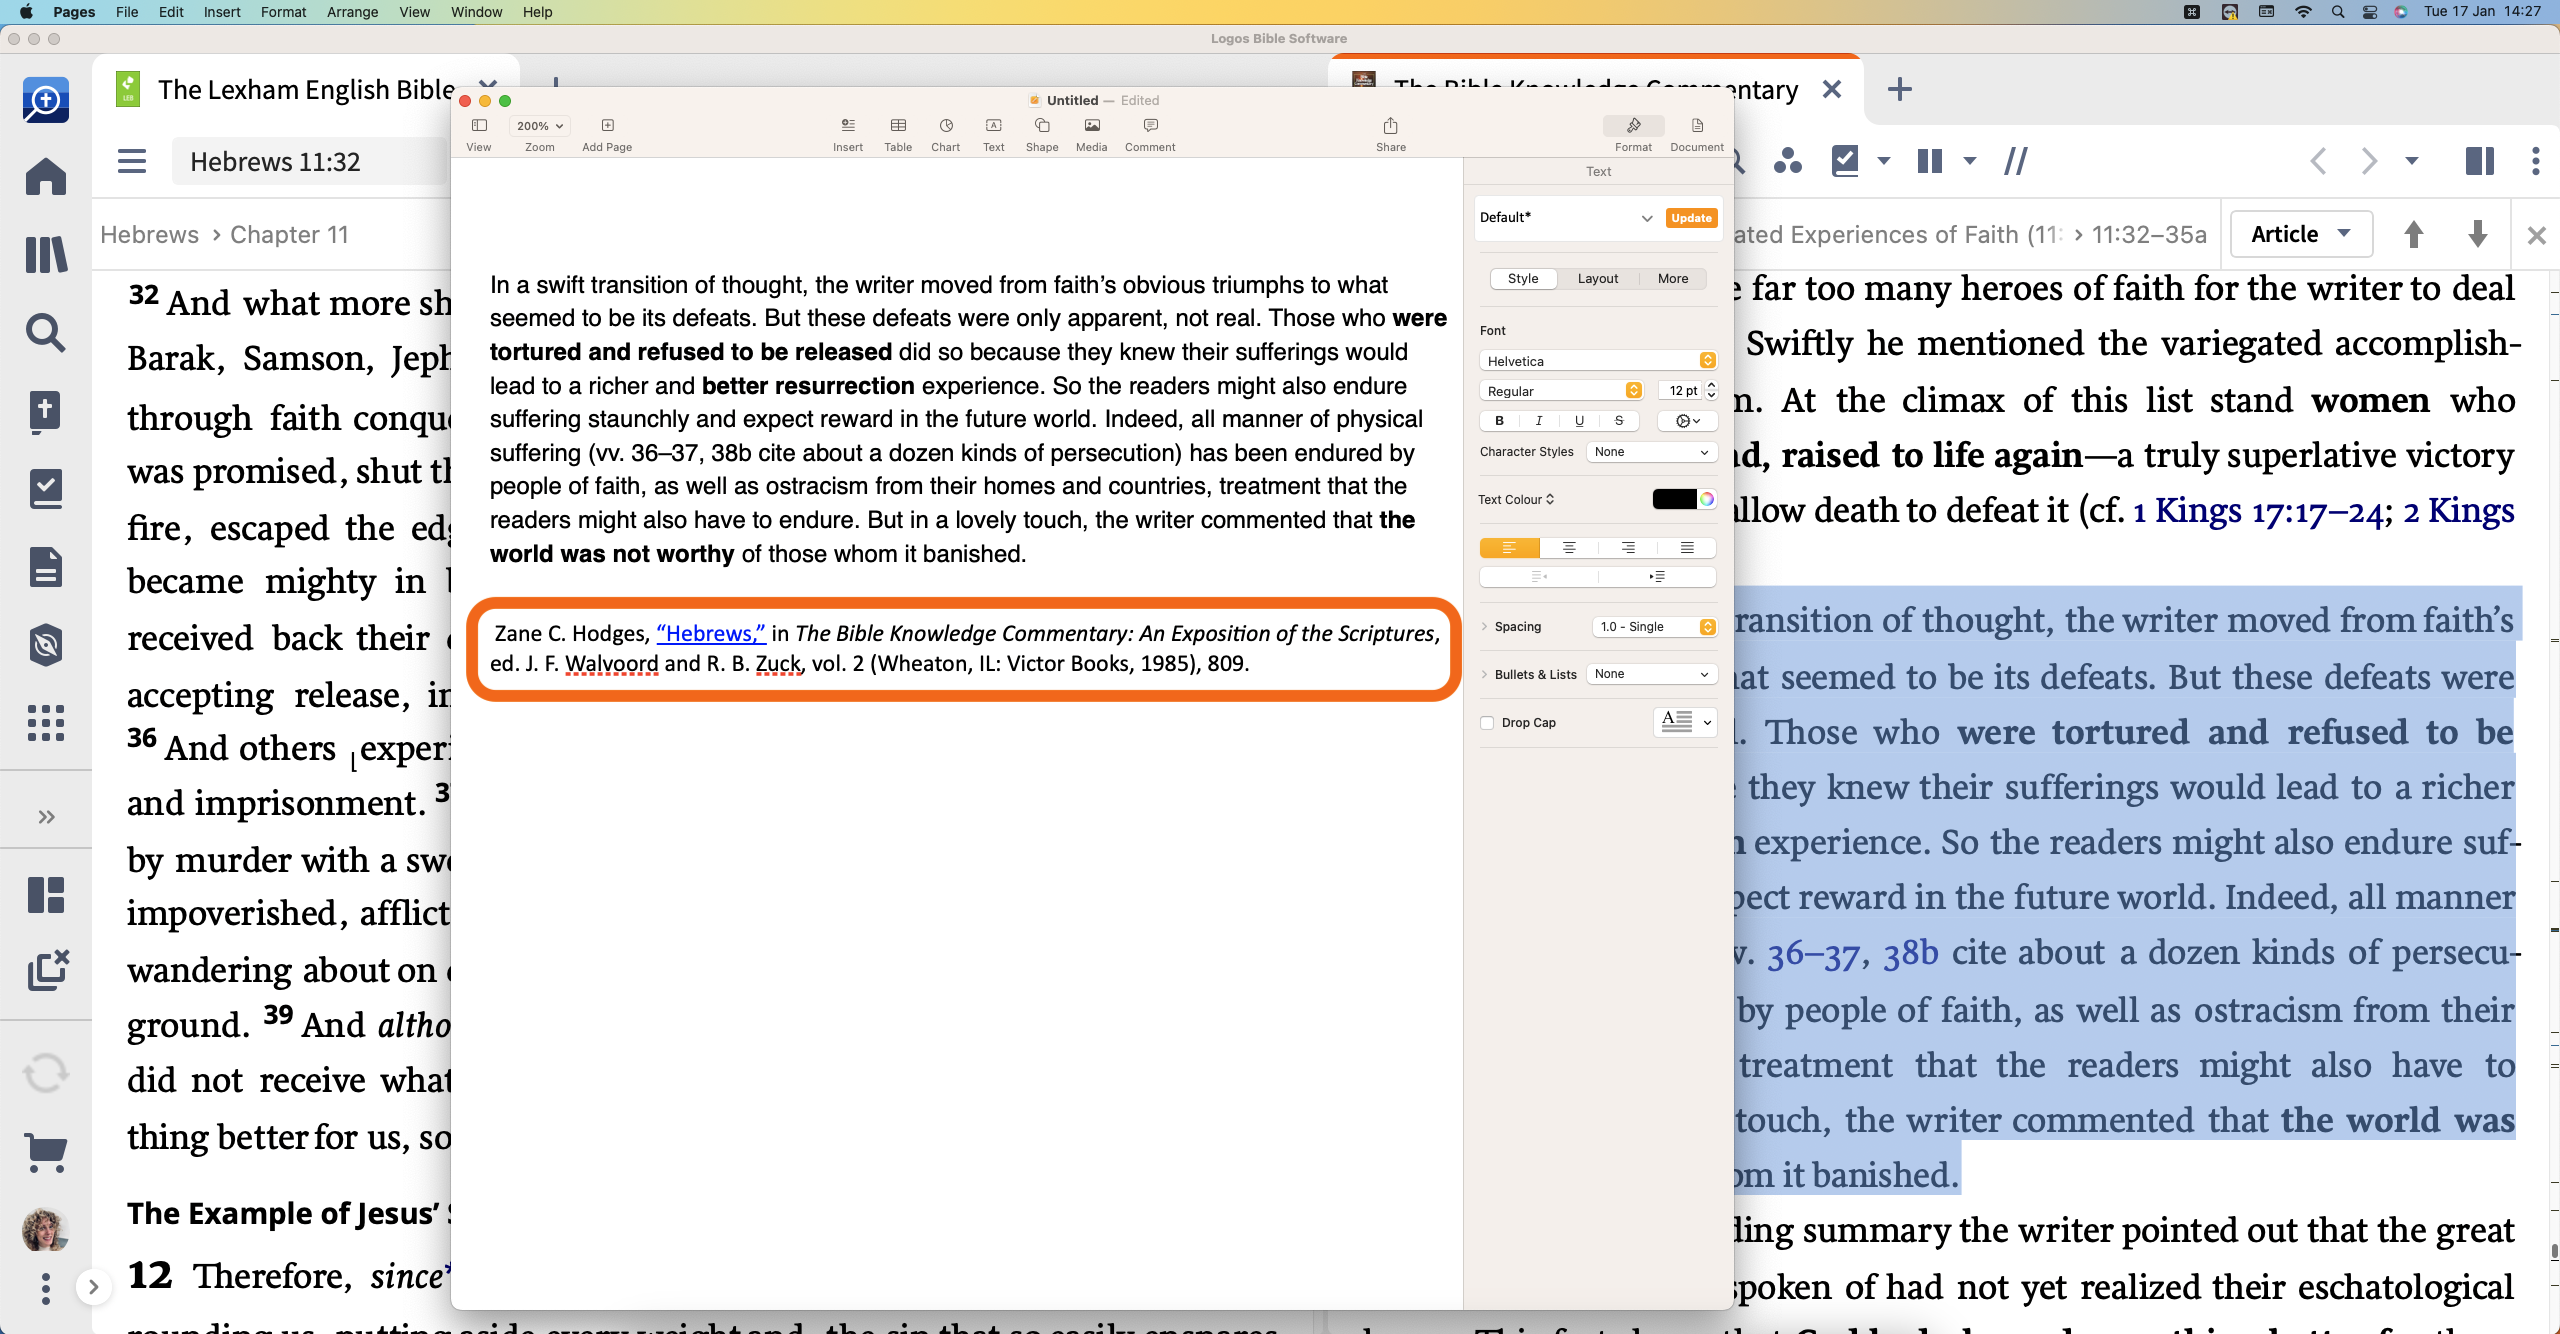Toggle Bold in Pages font panel

pos(1499,421)
